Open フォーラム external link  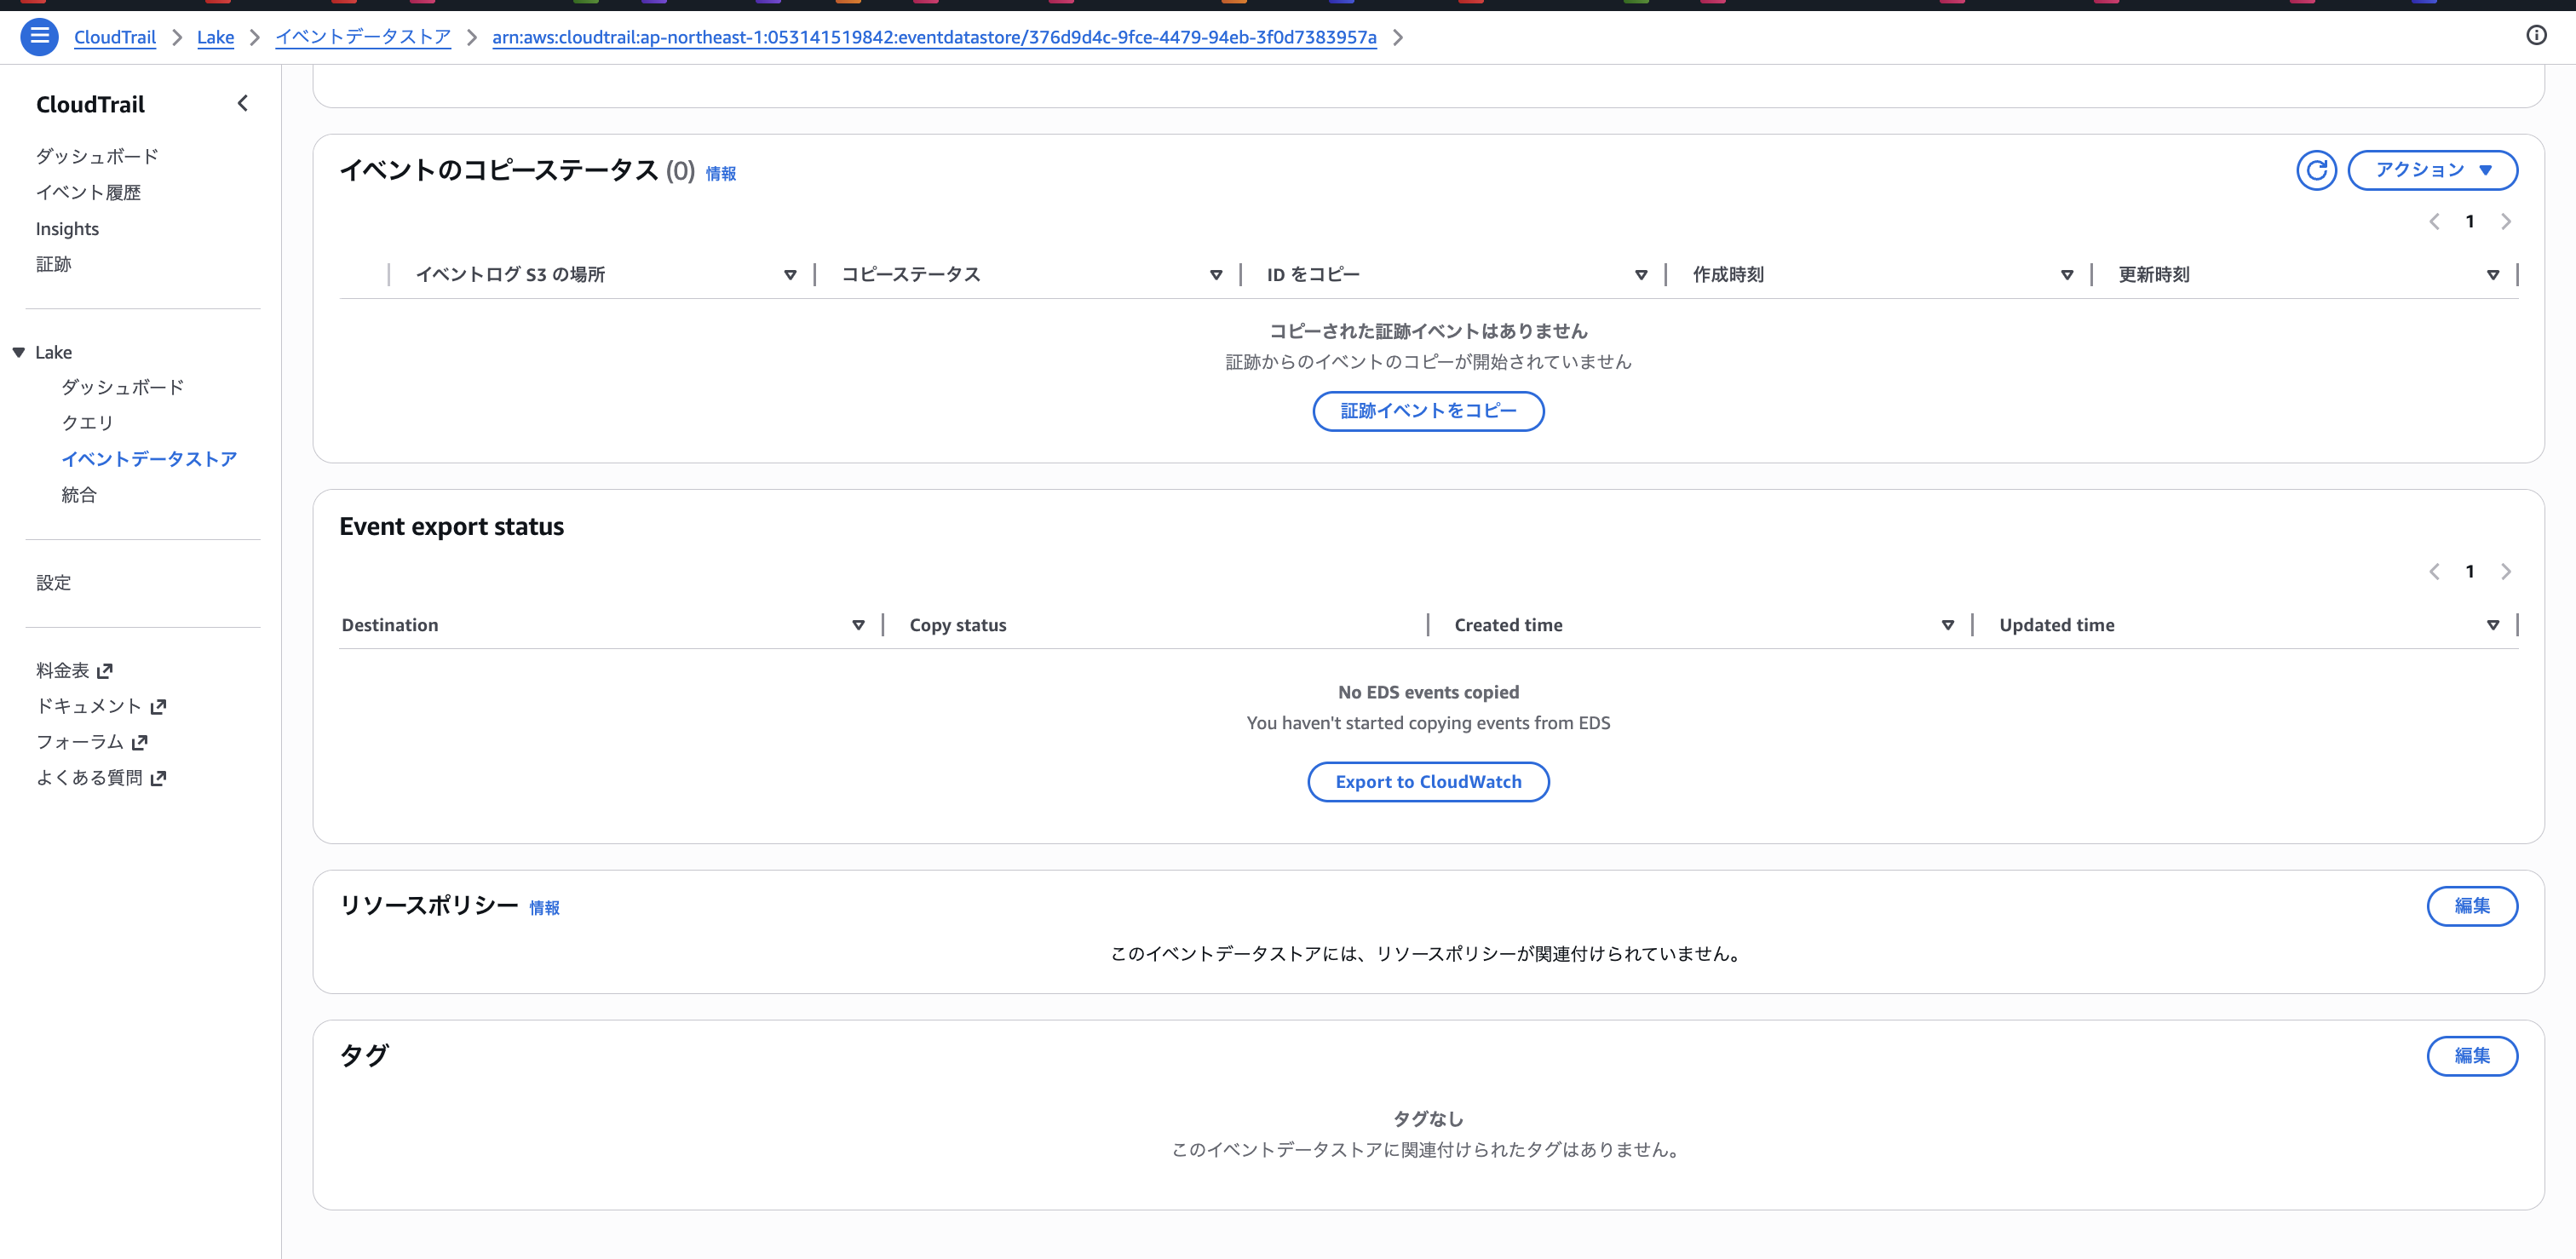tap(92, 742)
